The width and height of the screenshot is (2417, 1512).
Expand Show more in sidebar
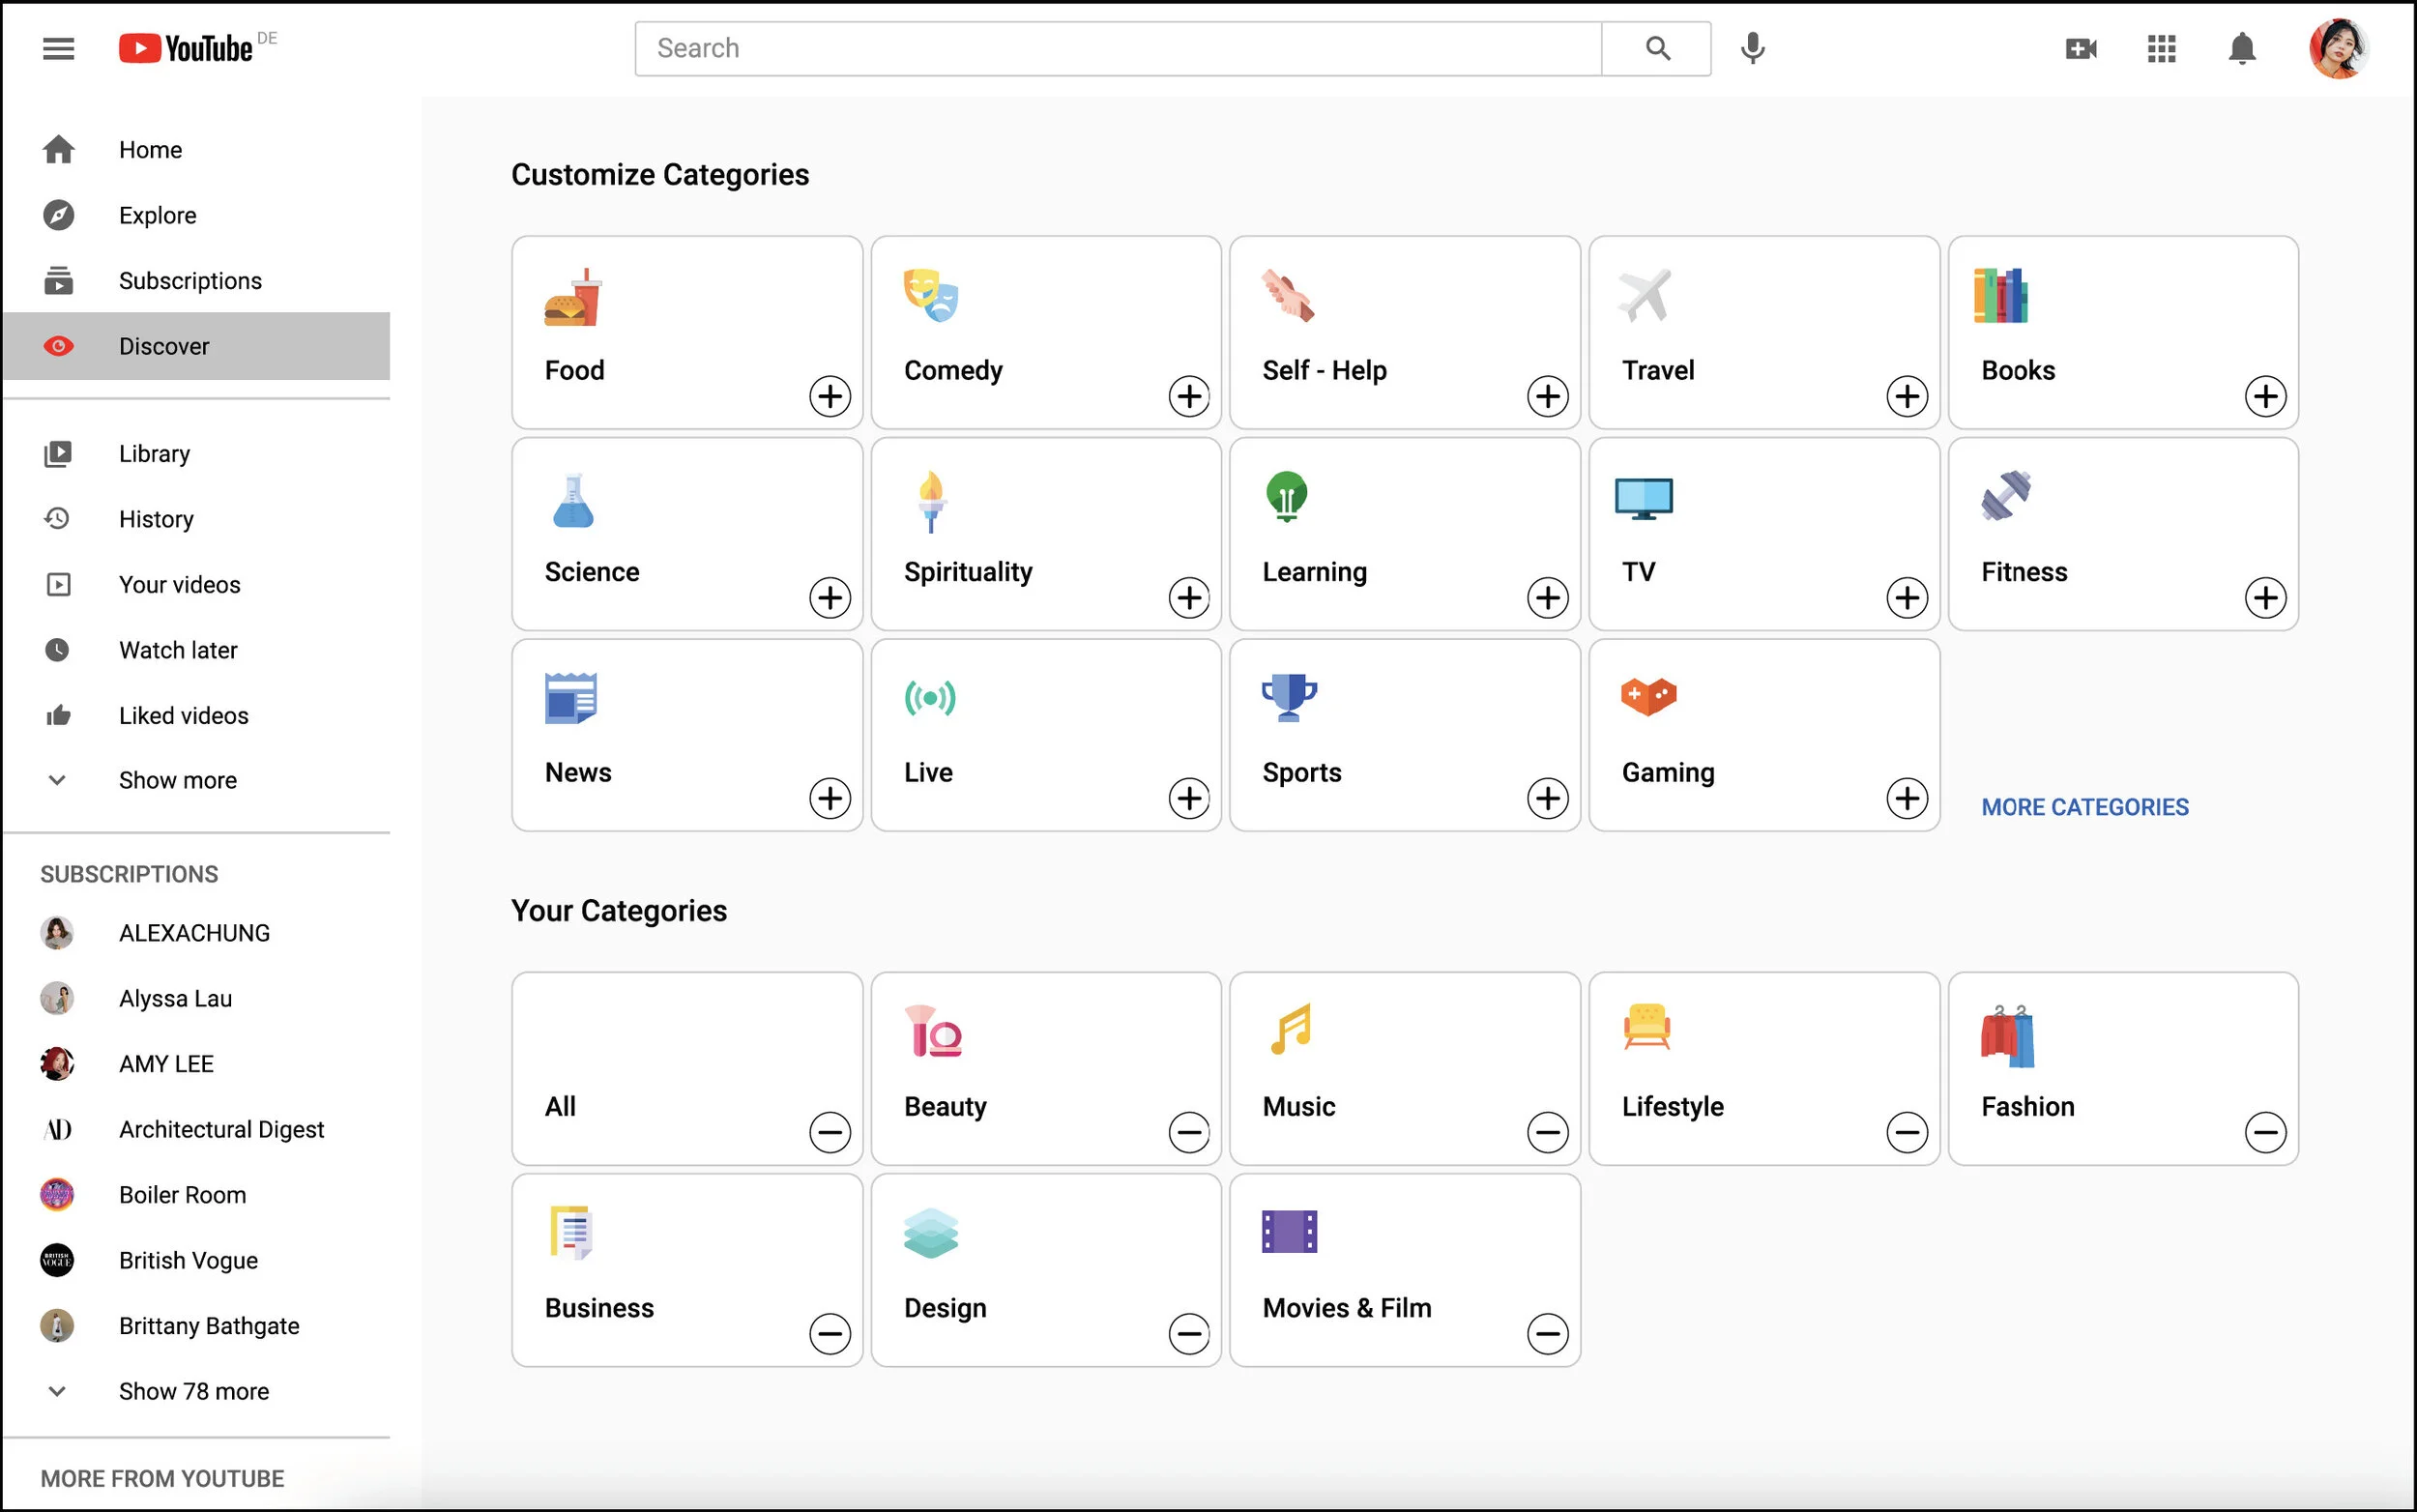(177, 780)
